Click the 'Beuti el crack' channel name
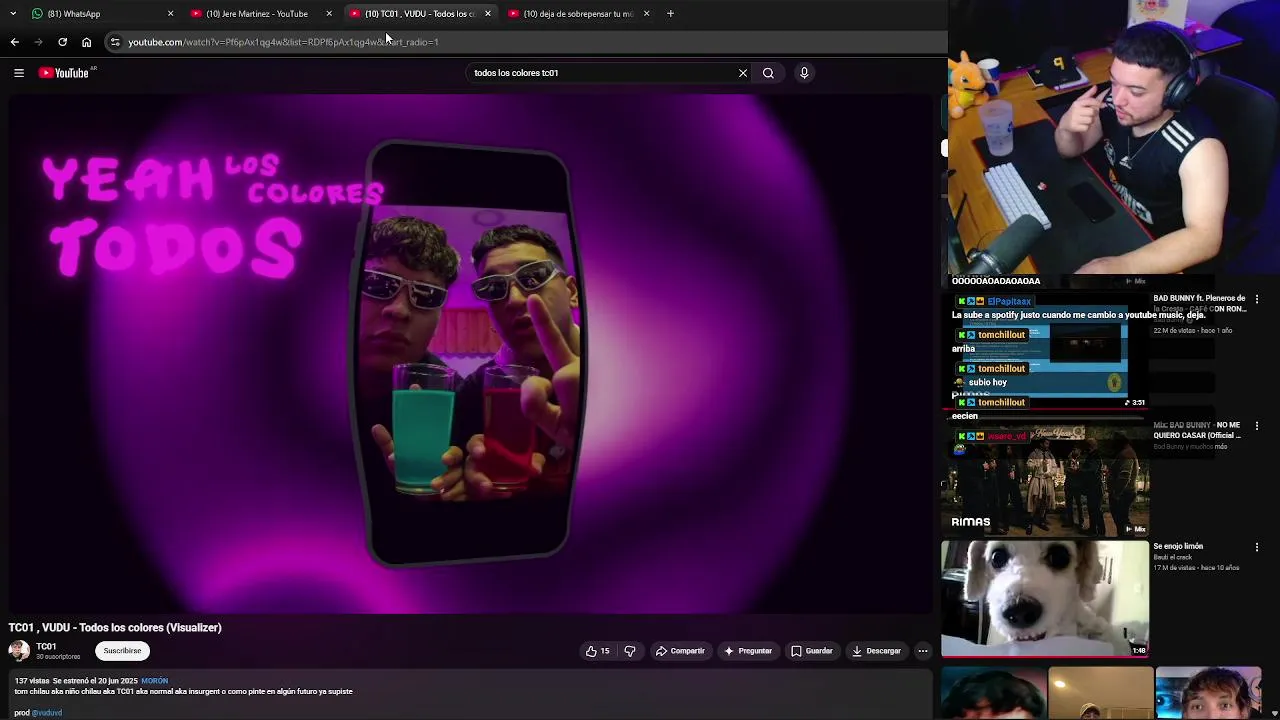1280x720 pixels. [x=1173, y=557]
